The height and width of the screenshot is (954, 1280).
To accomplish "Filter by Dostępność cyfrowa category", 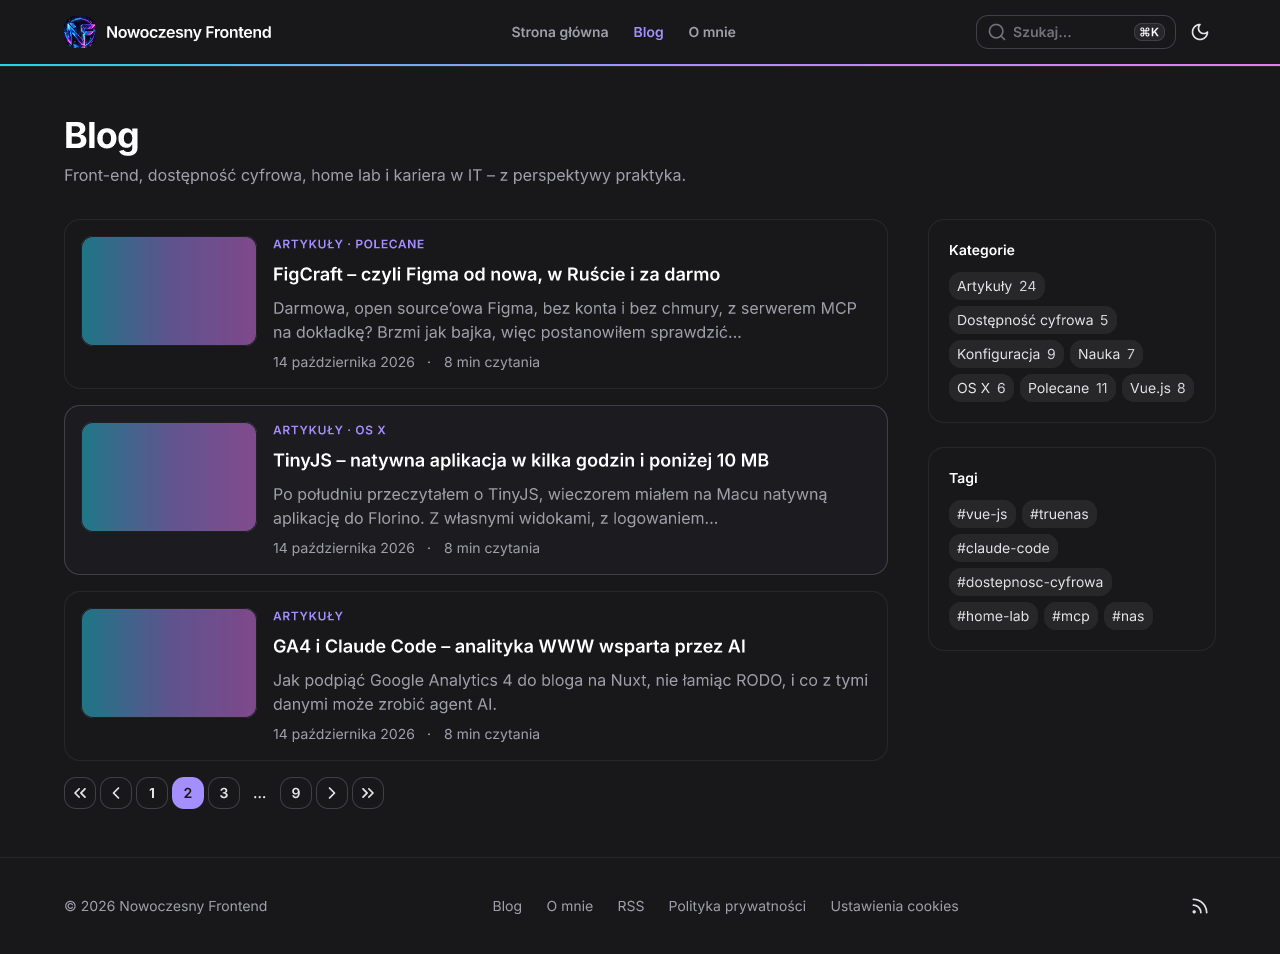I will coord(1032,320).
